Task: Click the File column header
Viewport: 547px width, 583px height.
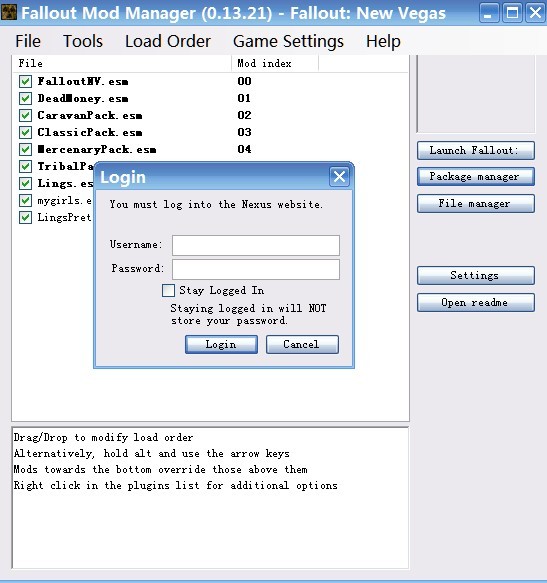Action: pos(122,63)
